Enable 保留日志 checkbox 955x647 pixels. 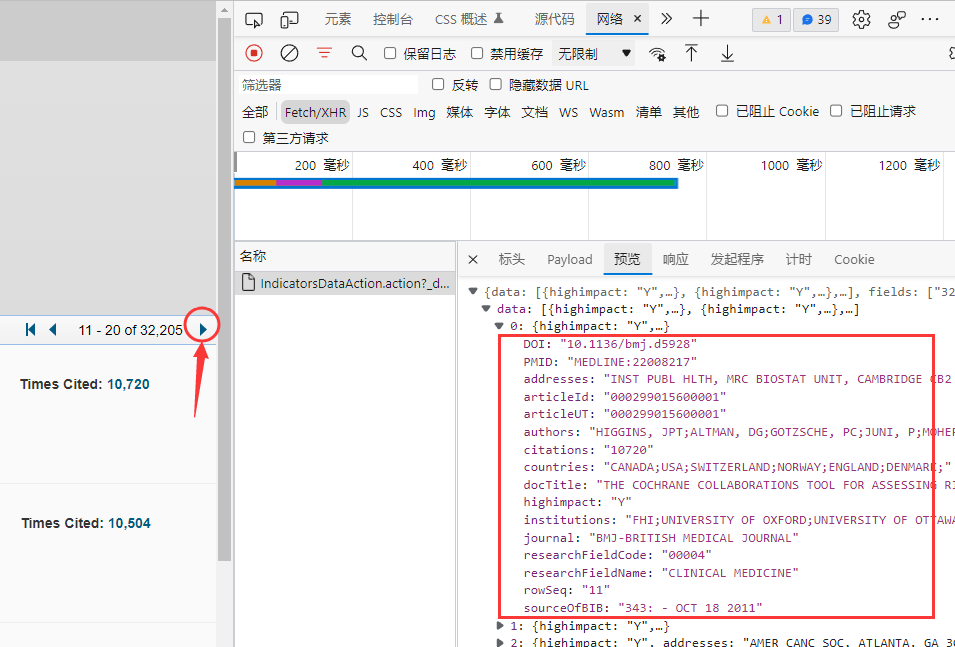click(390, 54)
